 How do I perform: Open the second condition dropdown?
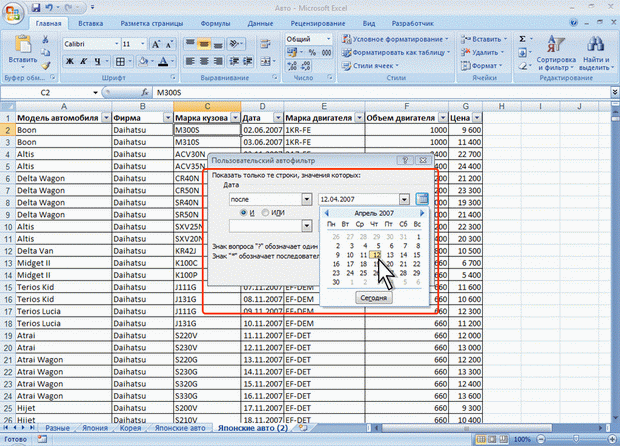[306, 226]
